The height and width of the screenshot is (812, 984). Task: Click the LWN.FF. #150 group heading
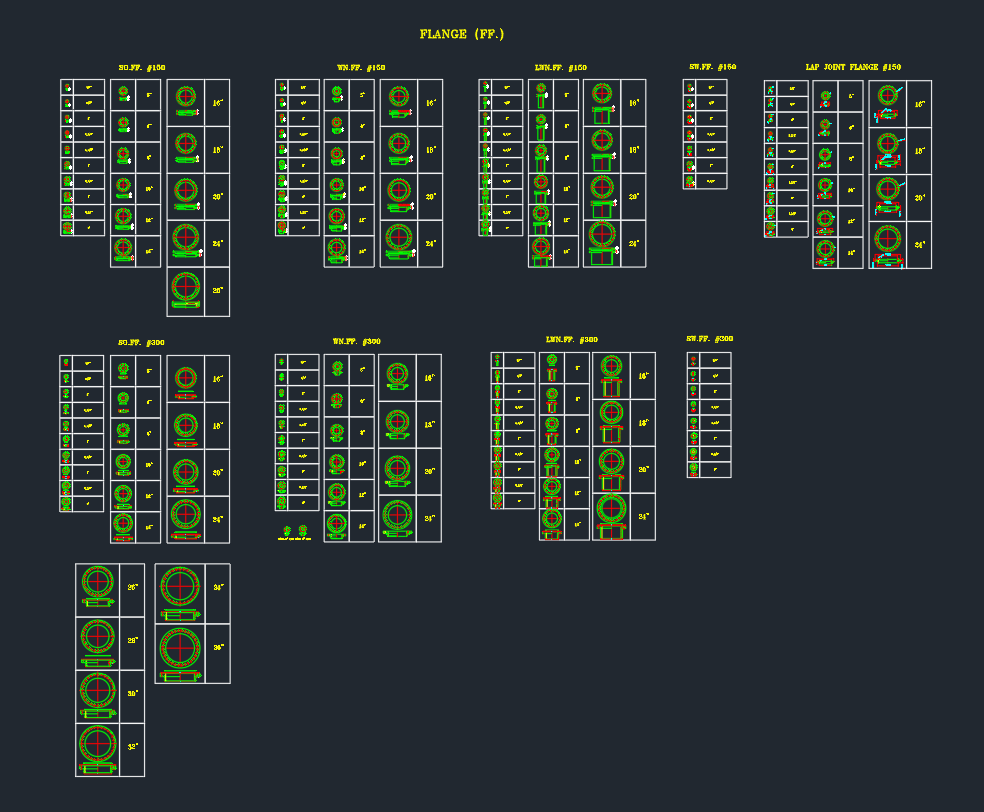tap(560, 68)
